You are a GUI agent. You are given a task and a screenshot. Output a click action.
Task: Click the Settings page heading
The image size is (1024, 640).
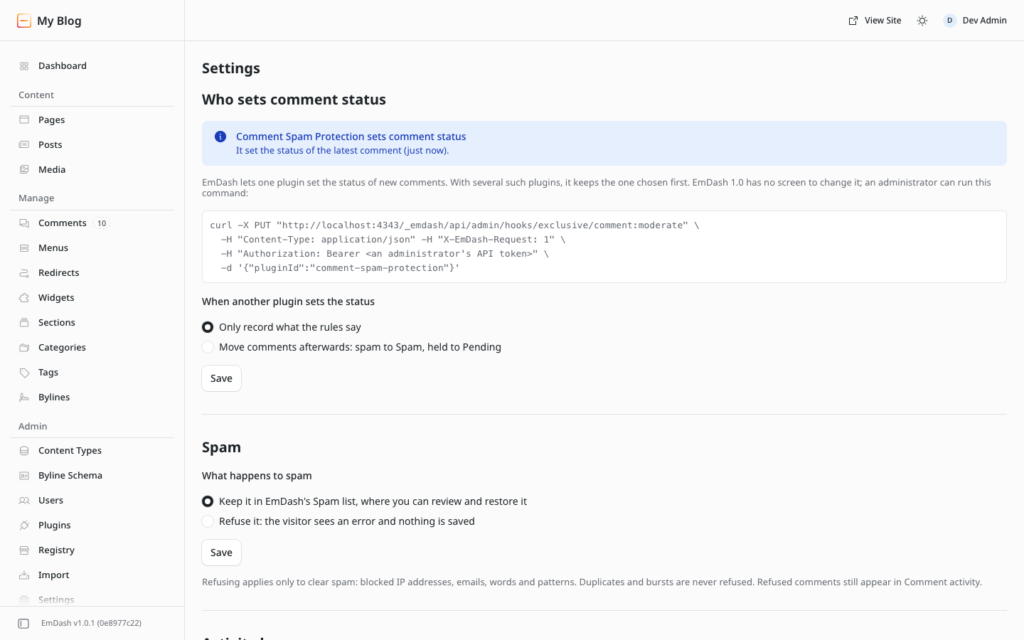231,68
